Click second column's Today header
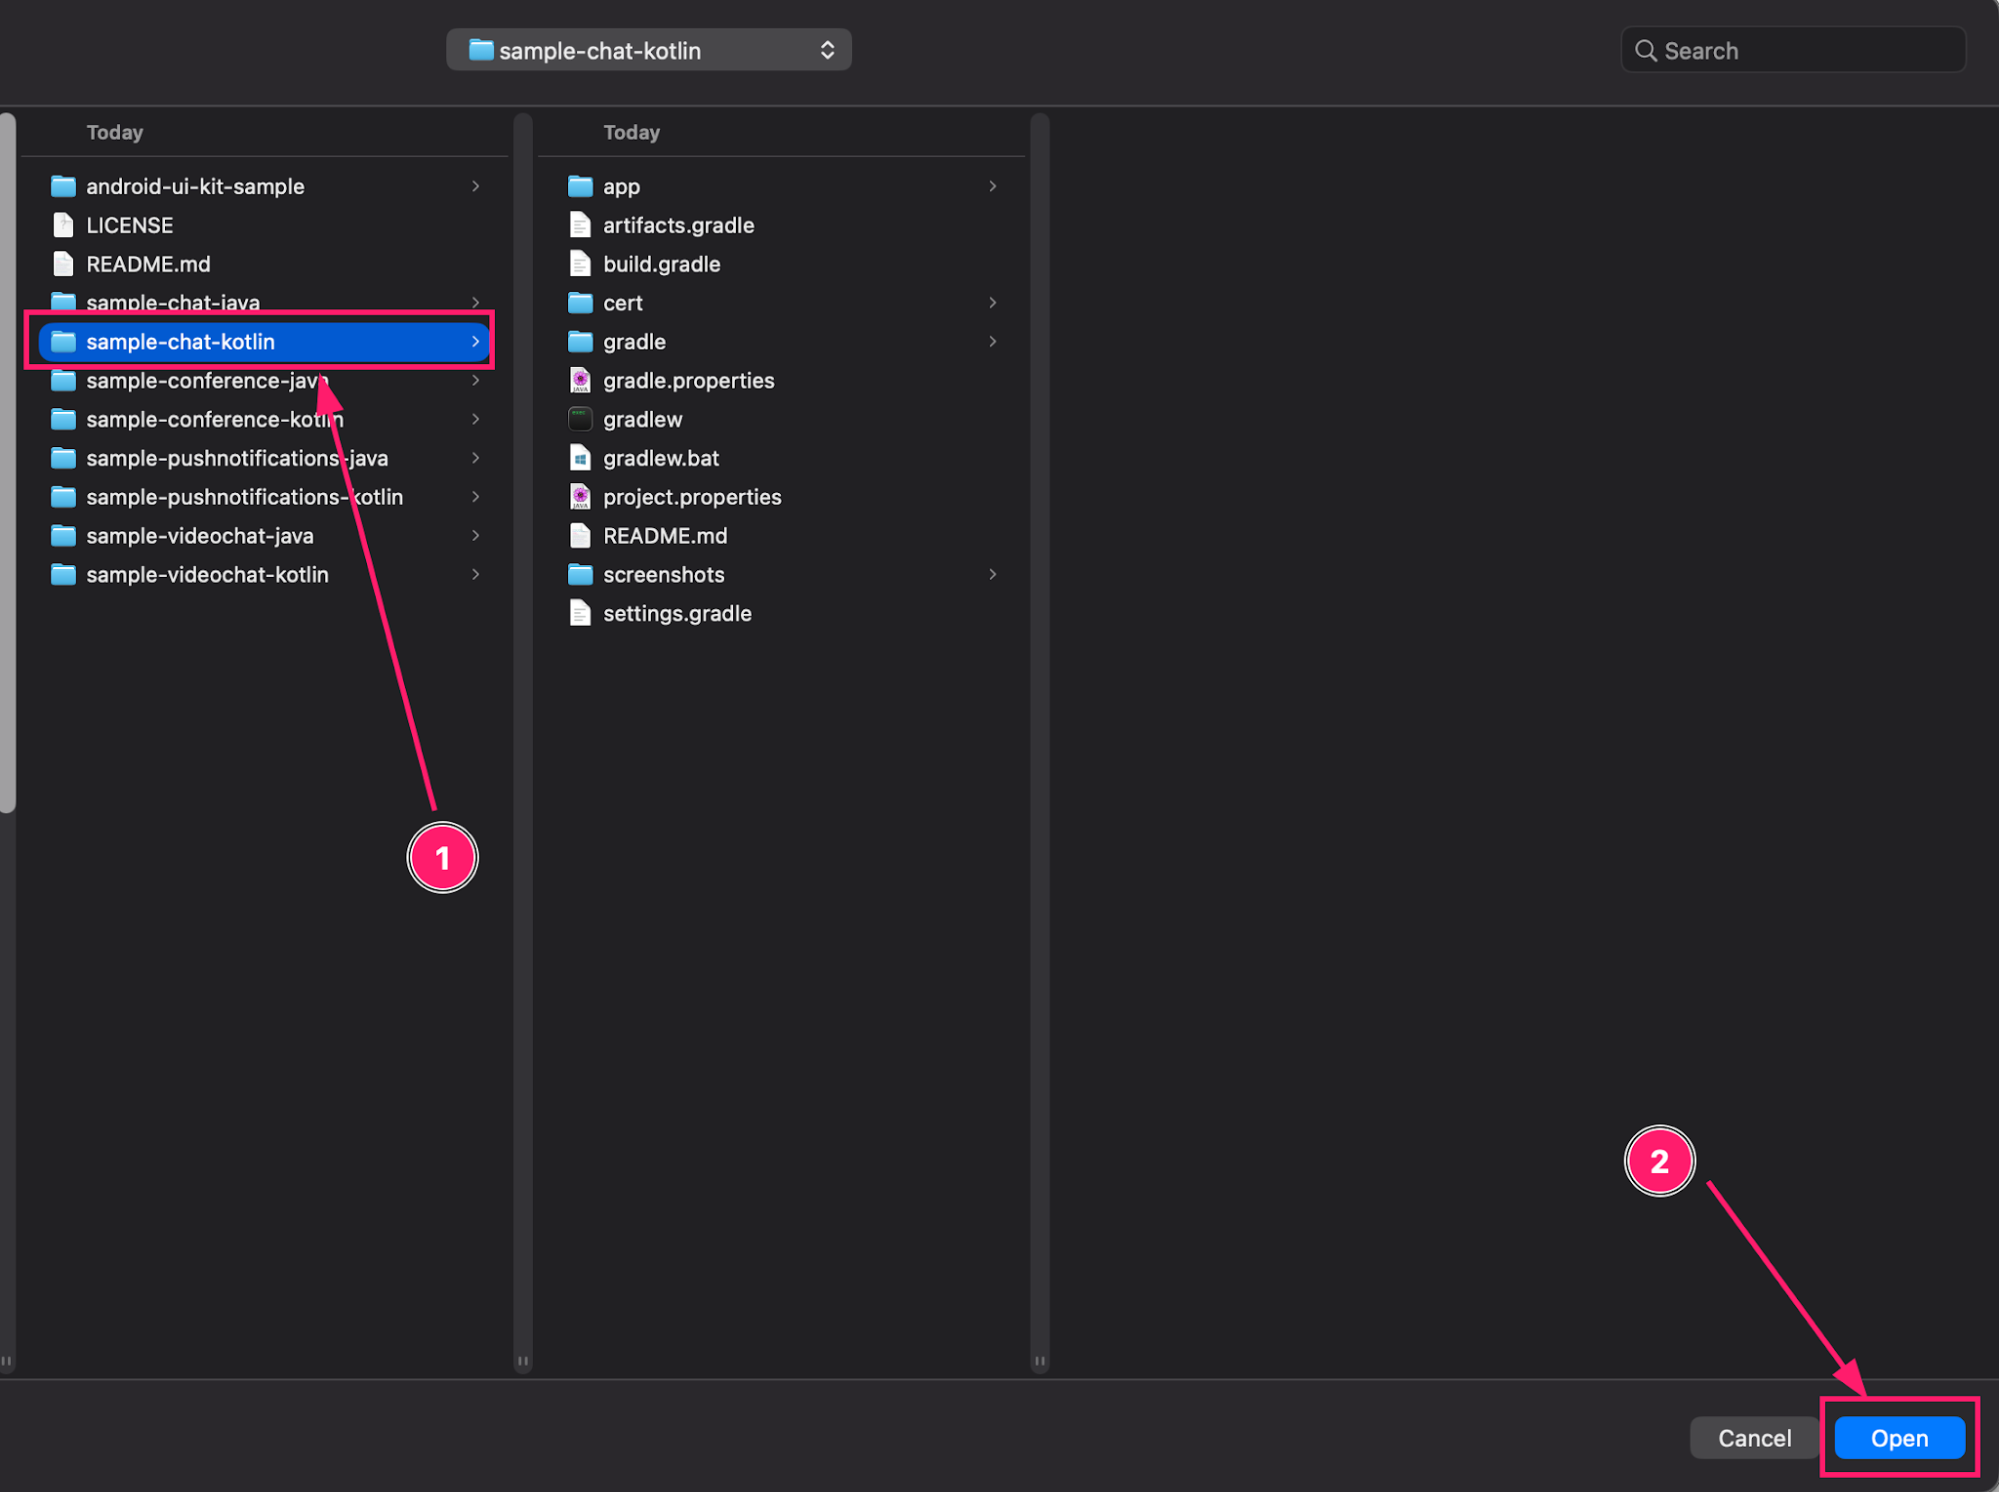Viewport: 1999px width, 1493px height. (632, 133)
